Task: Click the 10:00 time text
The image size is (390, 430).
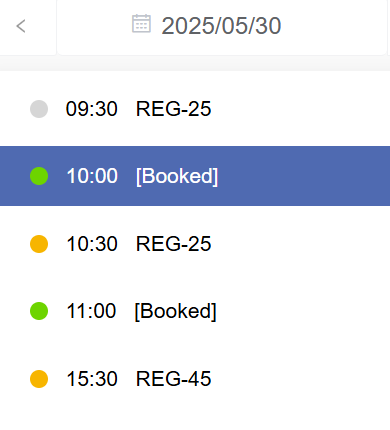Action: 92,176
